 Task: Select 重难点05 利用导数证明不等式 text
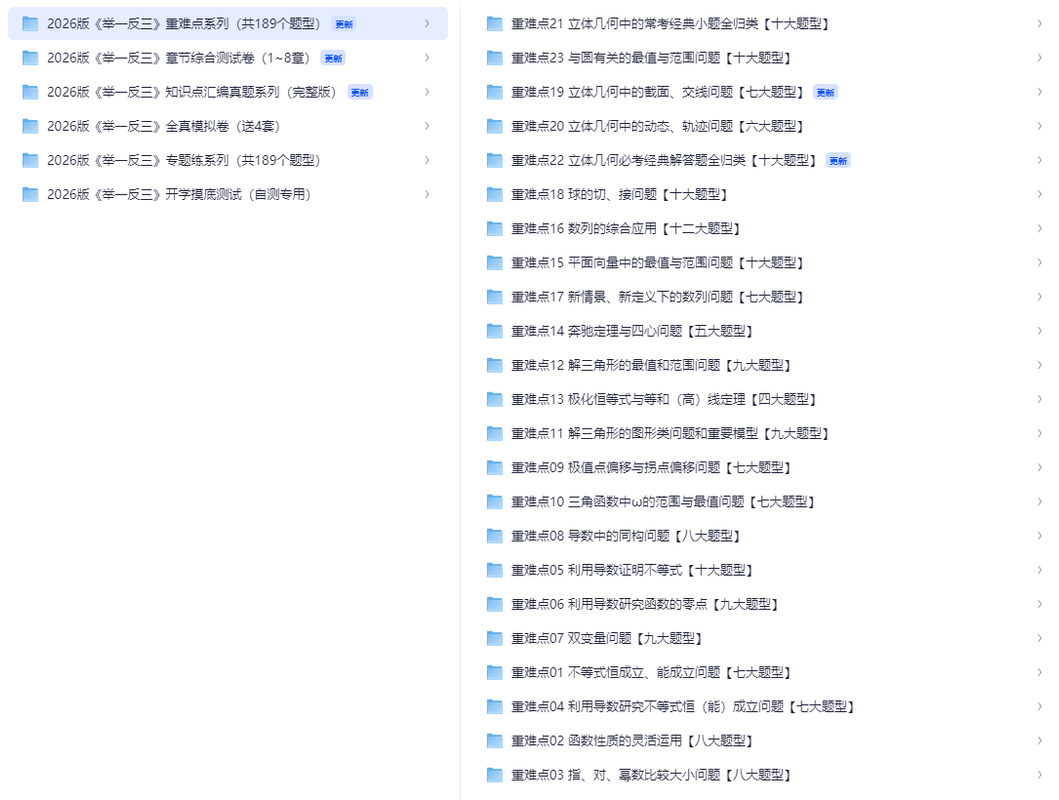[596, 570]
